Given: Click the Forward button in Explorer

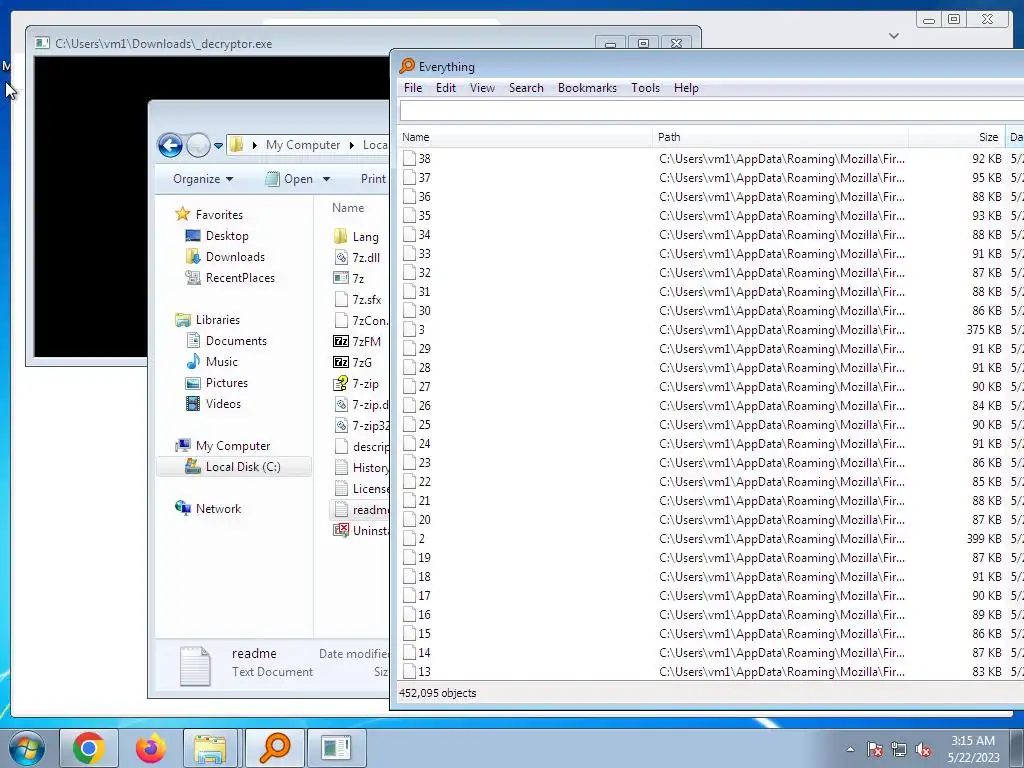Looking at the screenshot, I should (x=198, y=145).
